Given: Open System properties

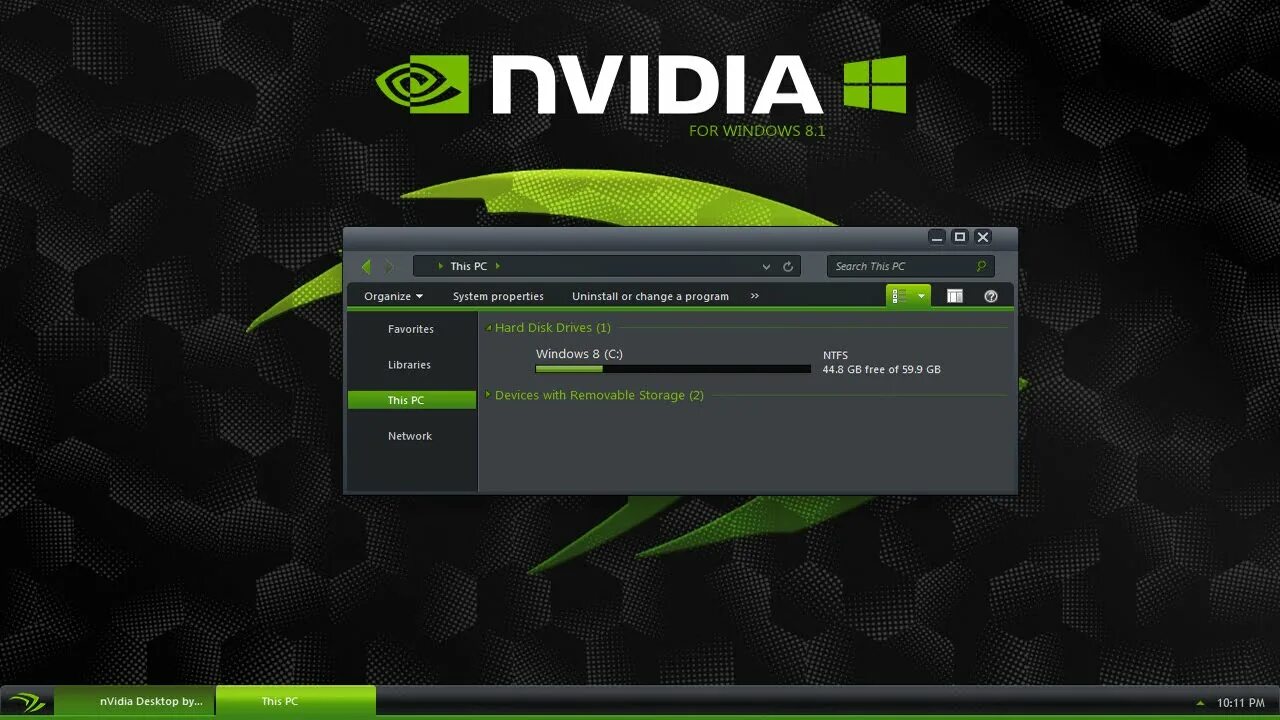Looking at the screenshot, I should pyautogui.click(x=498, y=296).
